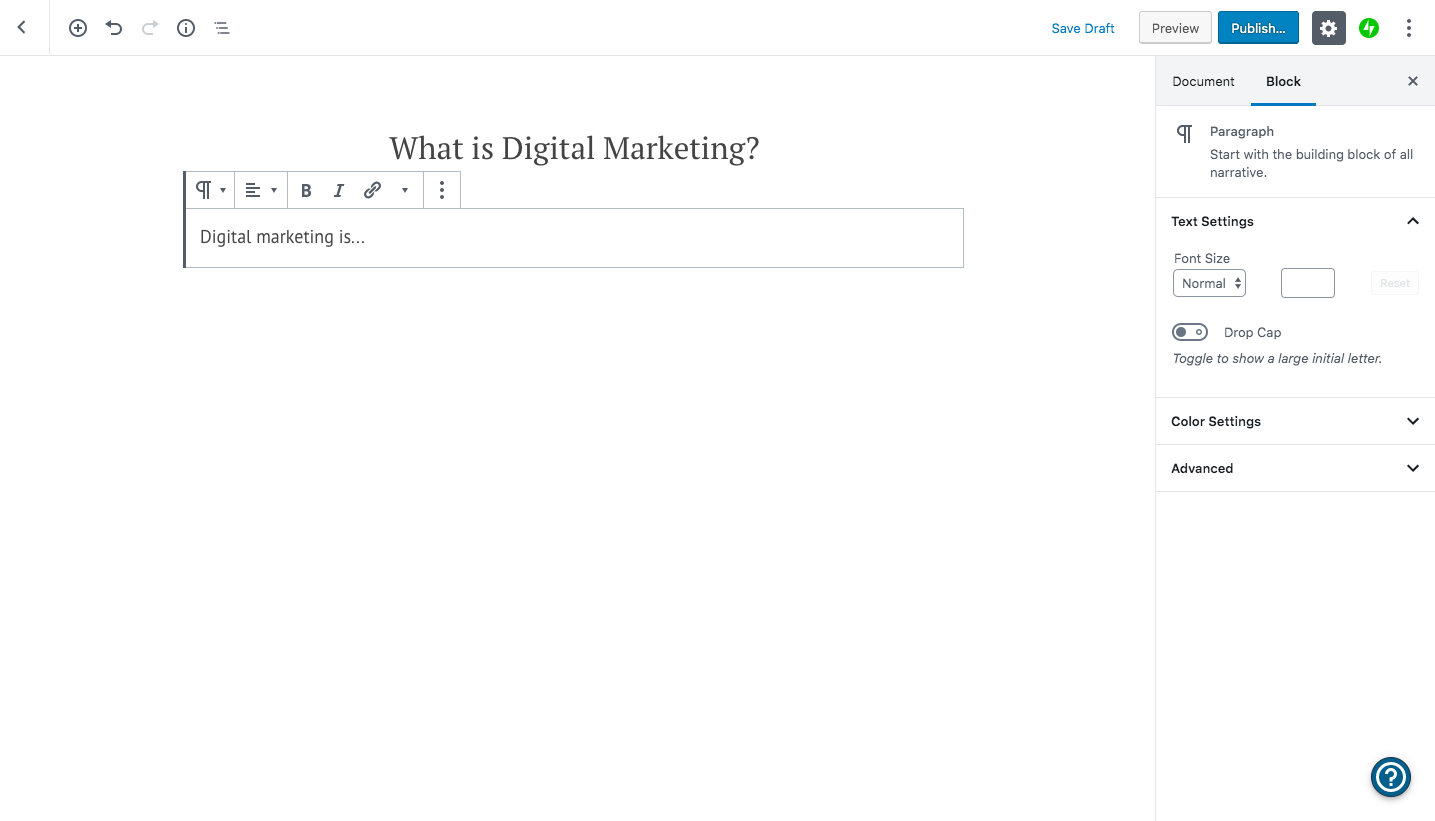Image resolution: width=1435 pixels, height=821 pixels.
Task: Open the Font Size dropdown
Action: (x=1209, y=283)
